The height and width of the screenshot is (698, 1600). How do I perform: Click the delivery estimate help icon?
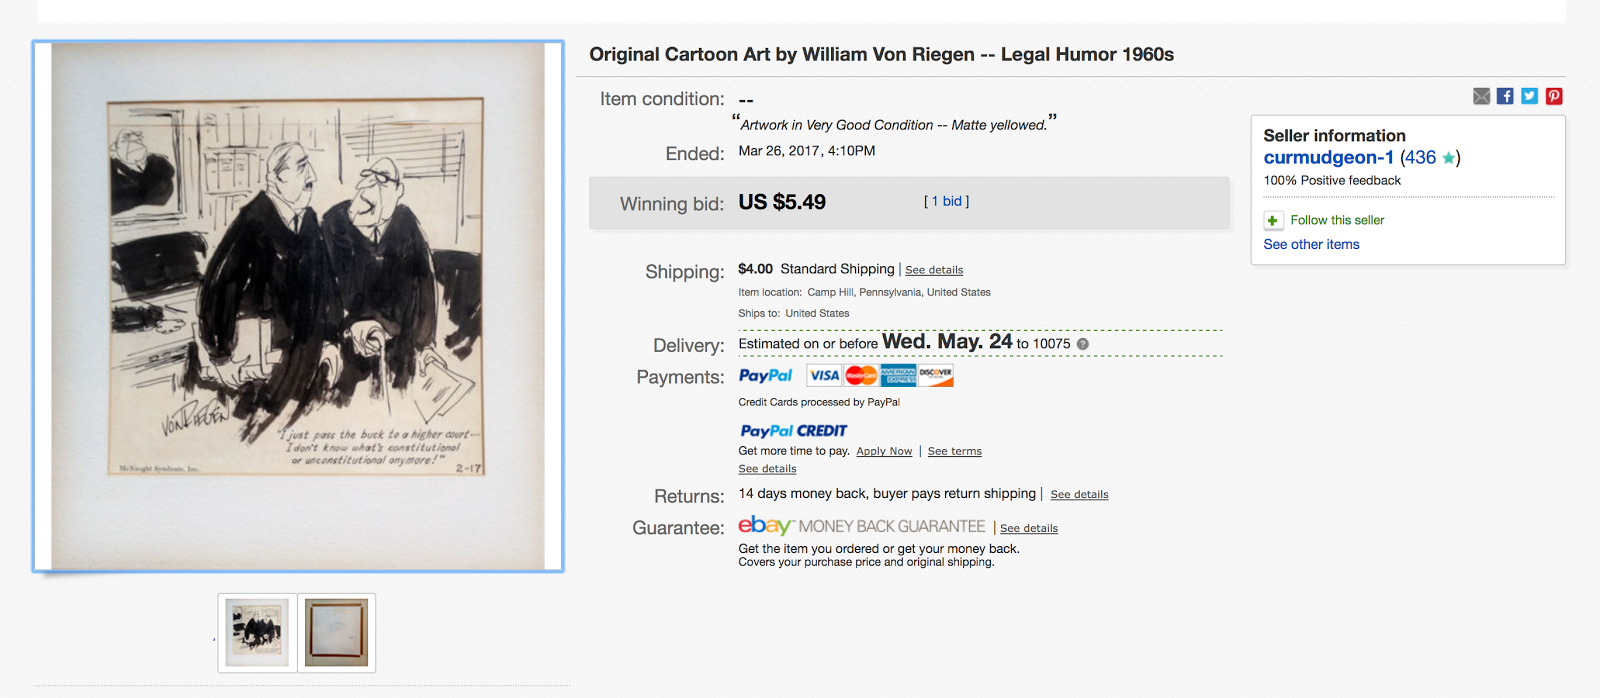1083,344
